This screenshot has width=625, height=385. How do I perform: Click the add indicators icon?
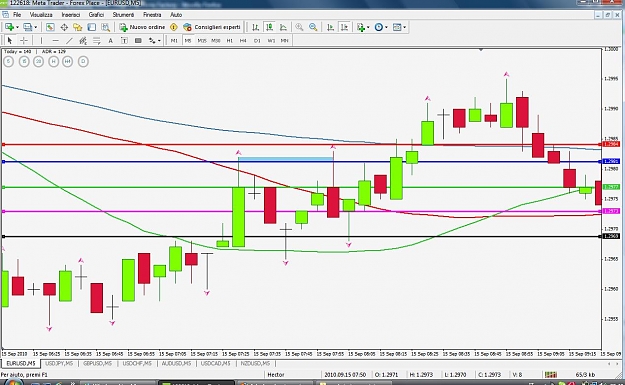point(361,27)
